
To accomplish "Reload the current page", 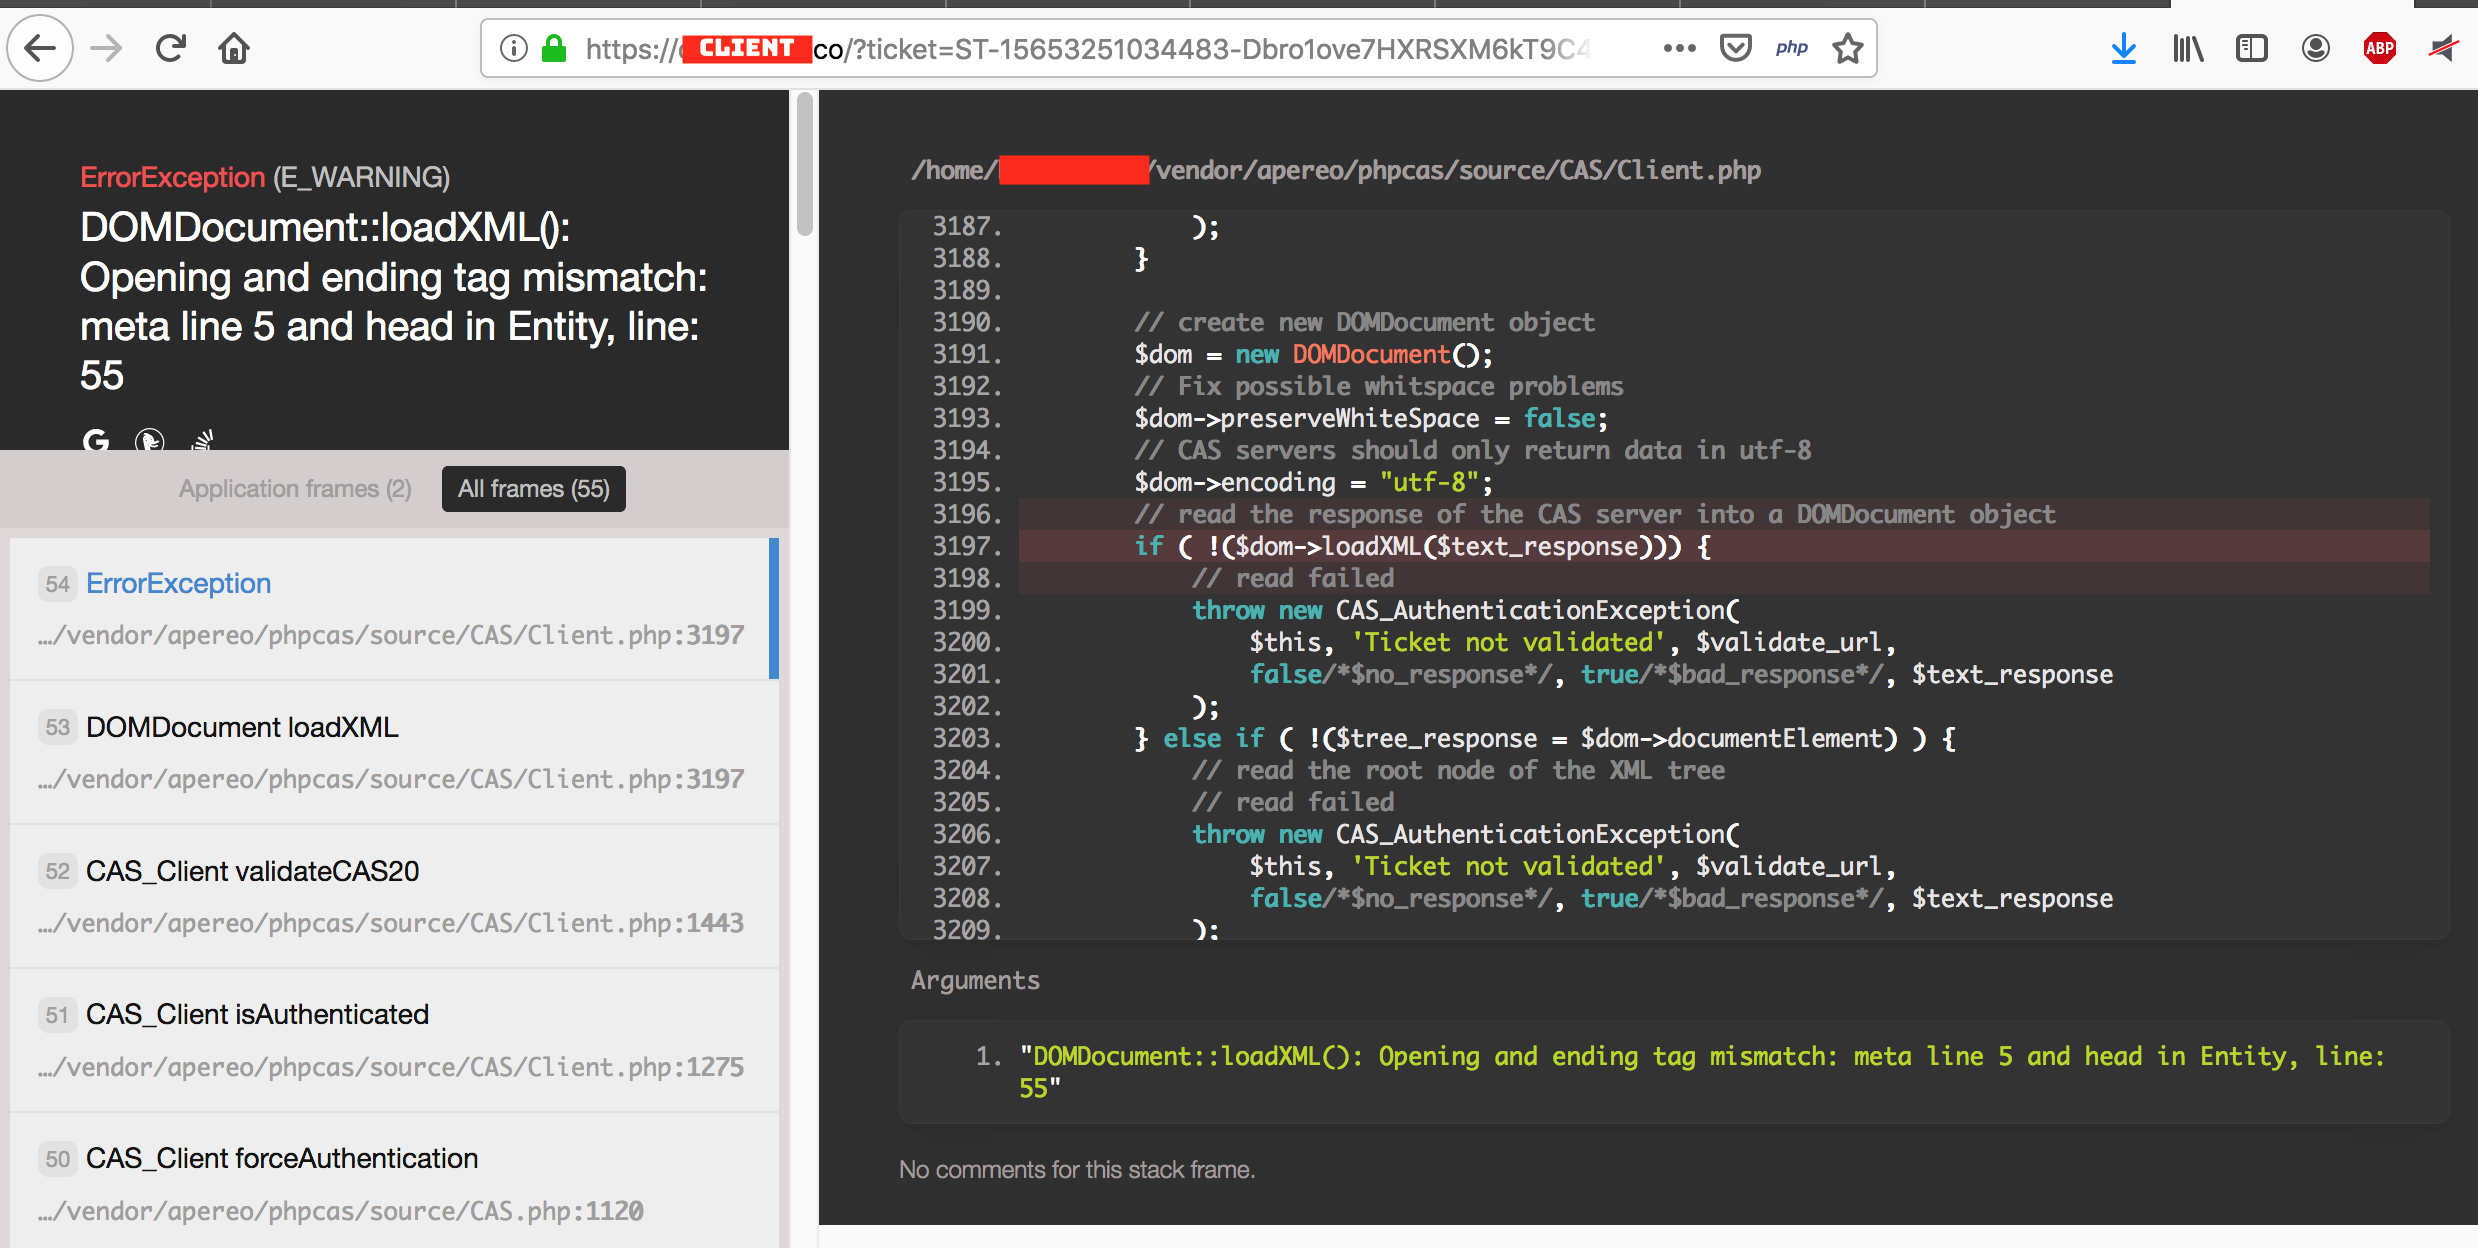I will coord(171,48).
